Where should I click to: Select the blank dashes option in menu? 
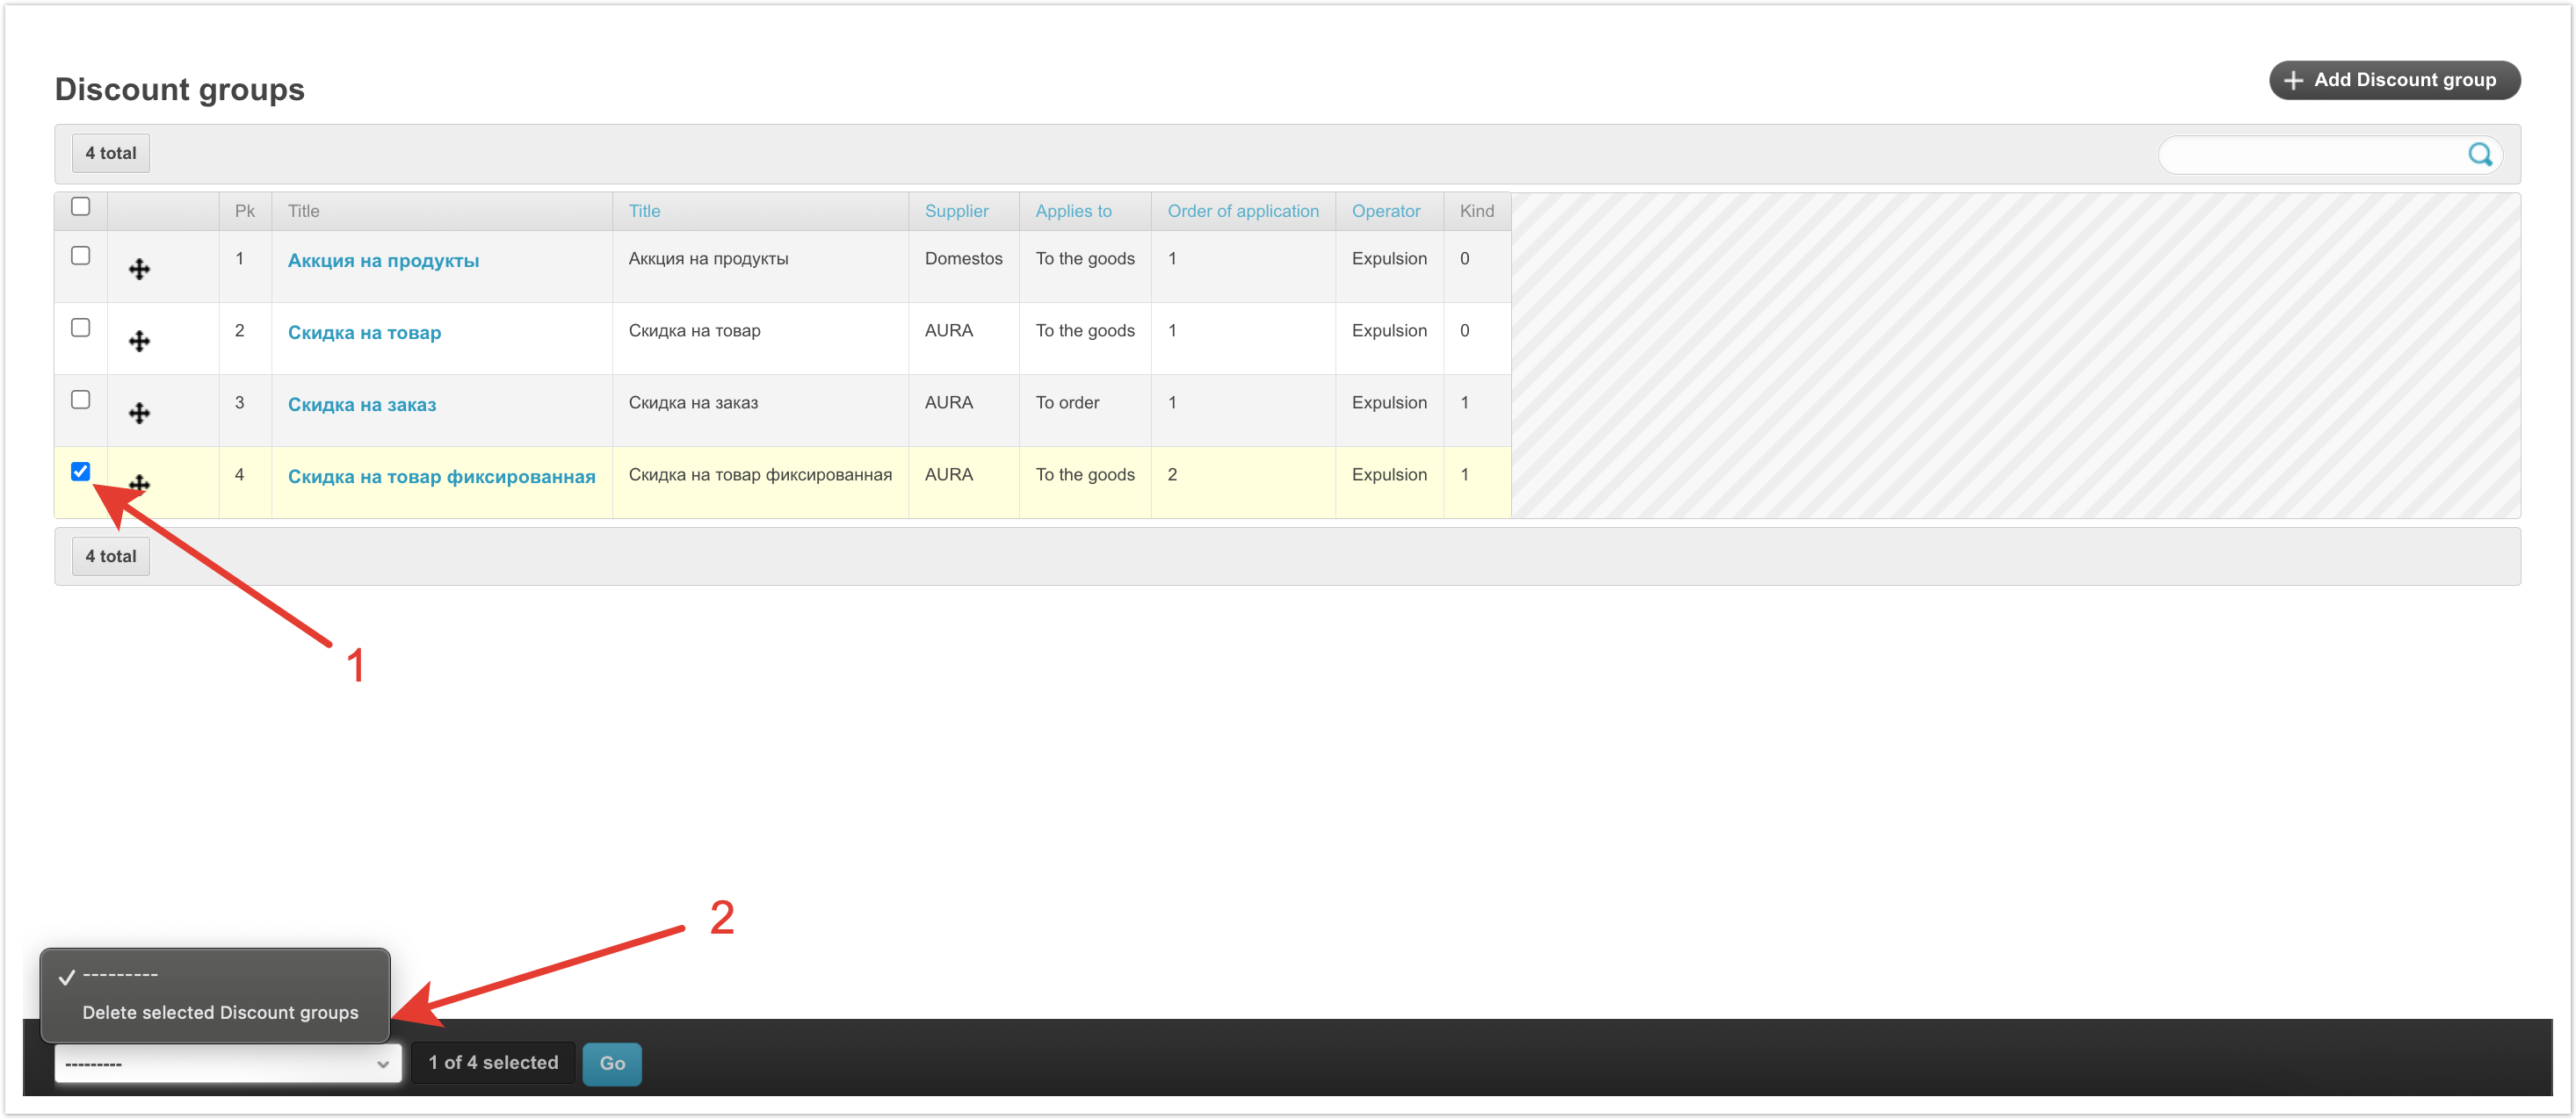[x=120, y=975]
